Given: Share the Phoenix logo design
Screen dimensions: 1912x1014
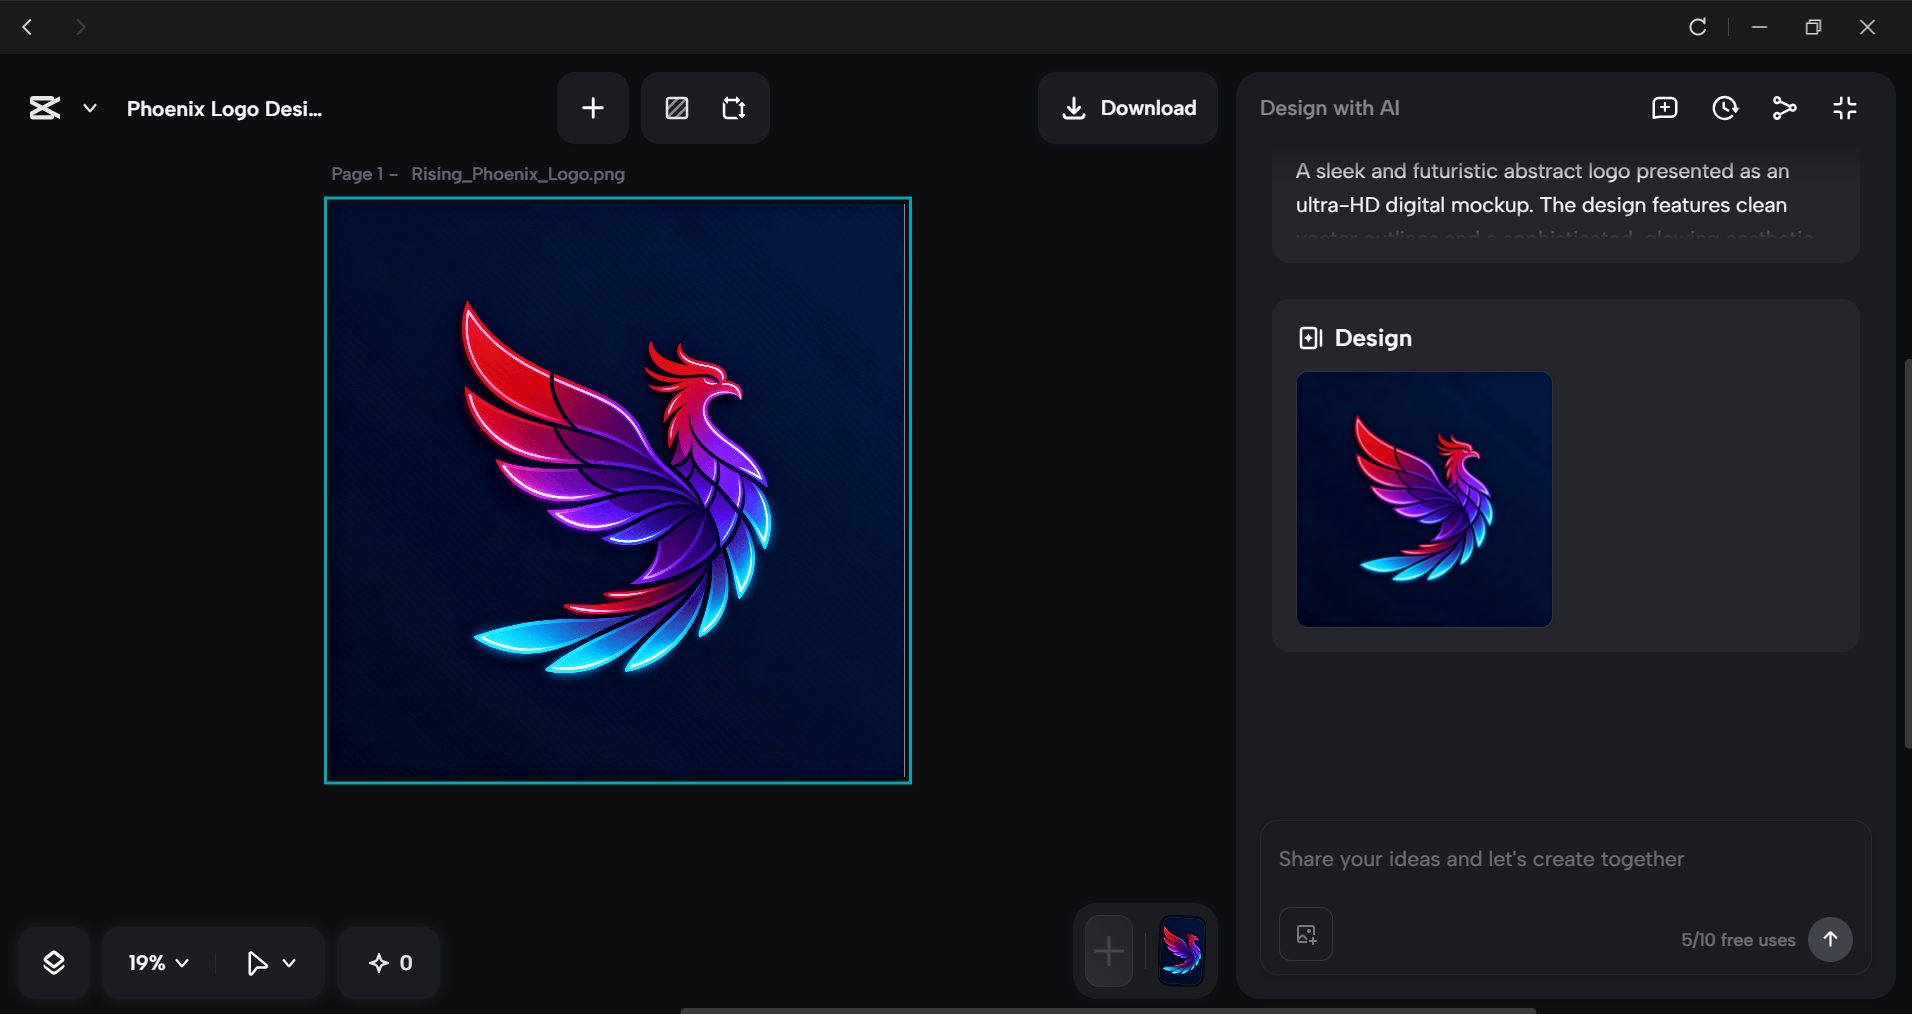Looking at the screenshot, I should 1785,108.
